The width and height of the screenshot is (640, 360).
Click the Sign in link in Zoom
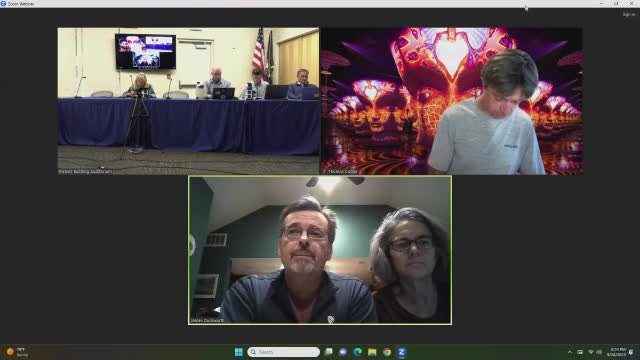629,14
